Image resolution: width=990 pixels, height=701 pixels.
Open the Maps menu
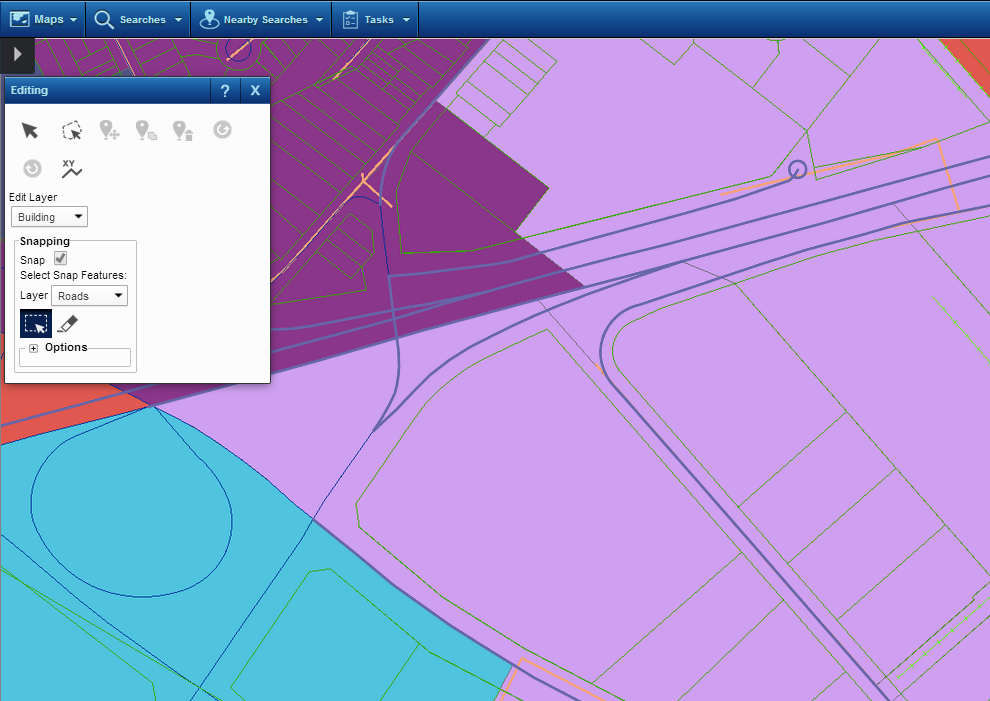point(43,20)
